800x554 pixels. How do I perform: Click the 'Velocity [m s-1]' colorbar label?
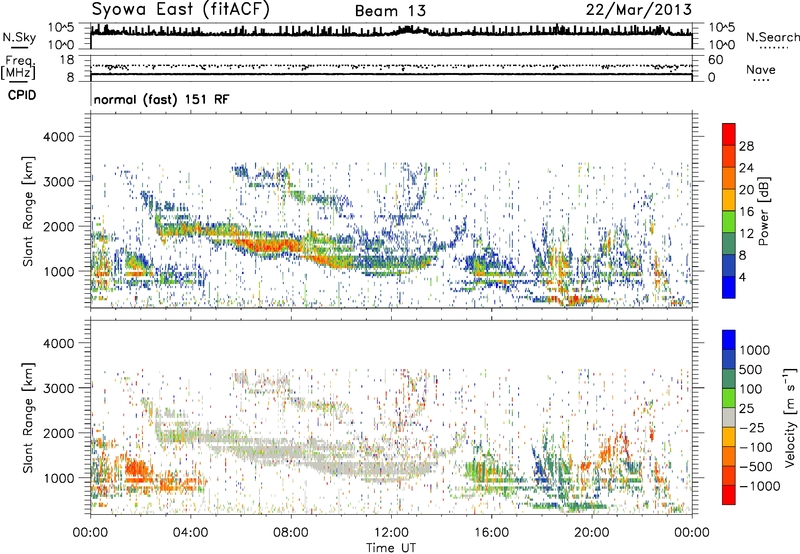[x=790, y=417]
